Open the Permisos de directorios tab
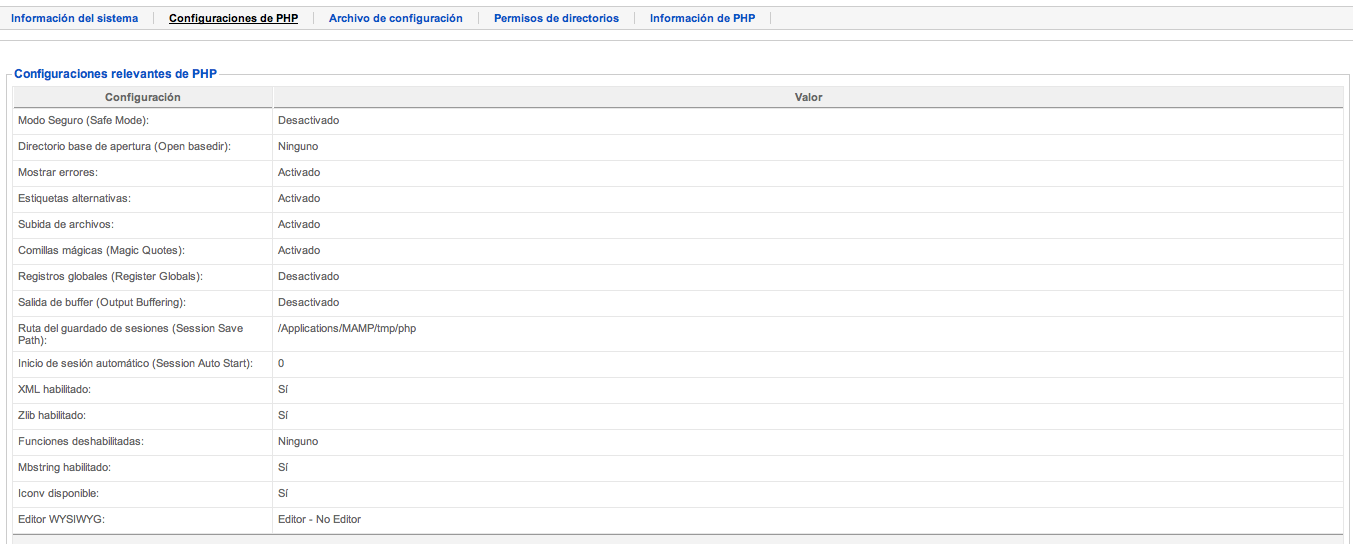1353x544 pixels. point(556,18)
